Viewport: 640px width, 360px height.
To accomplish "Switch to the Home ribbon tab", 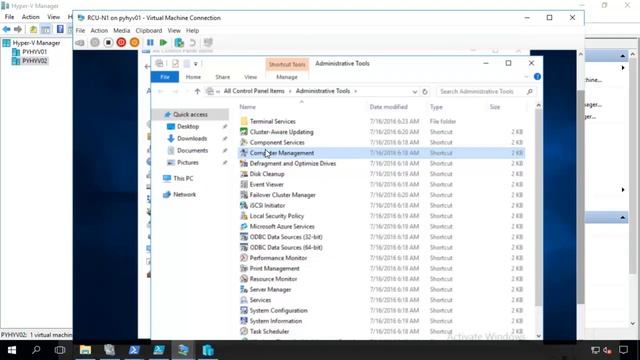I will point(193,77).
